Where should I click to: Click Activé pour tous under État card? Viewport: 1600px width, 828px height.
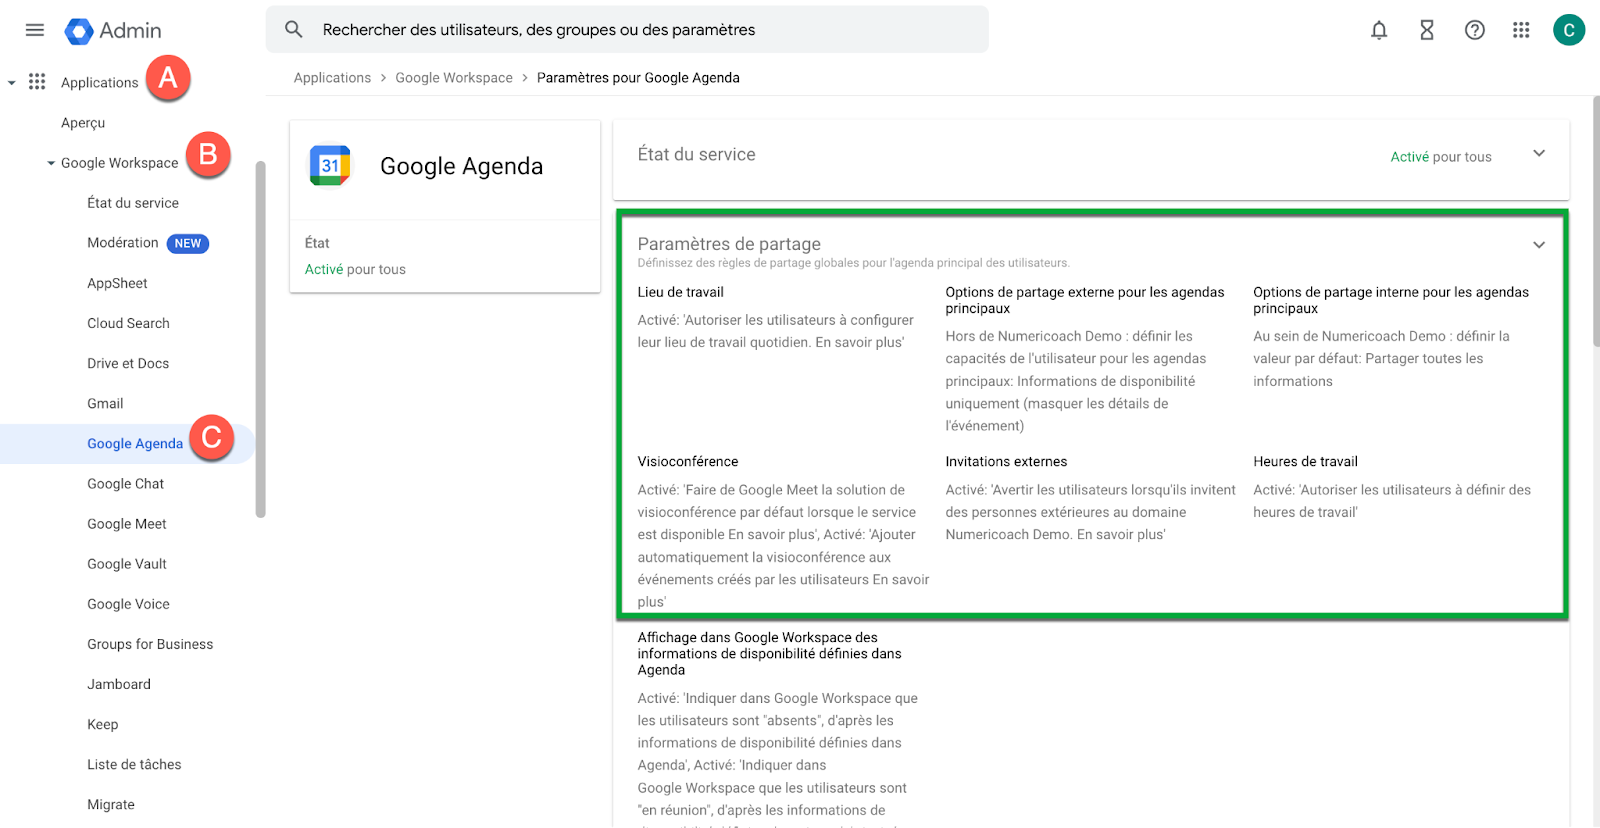click(x=355, y=269)
